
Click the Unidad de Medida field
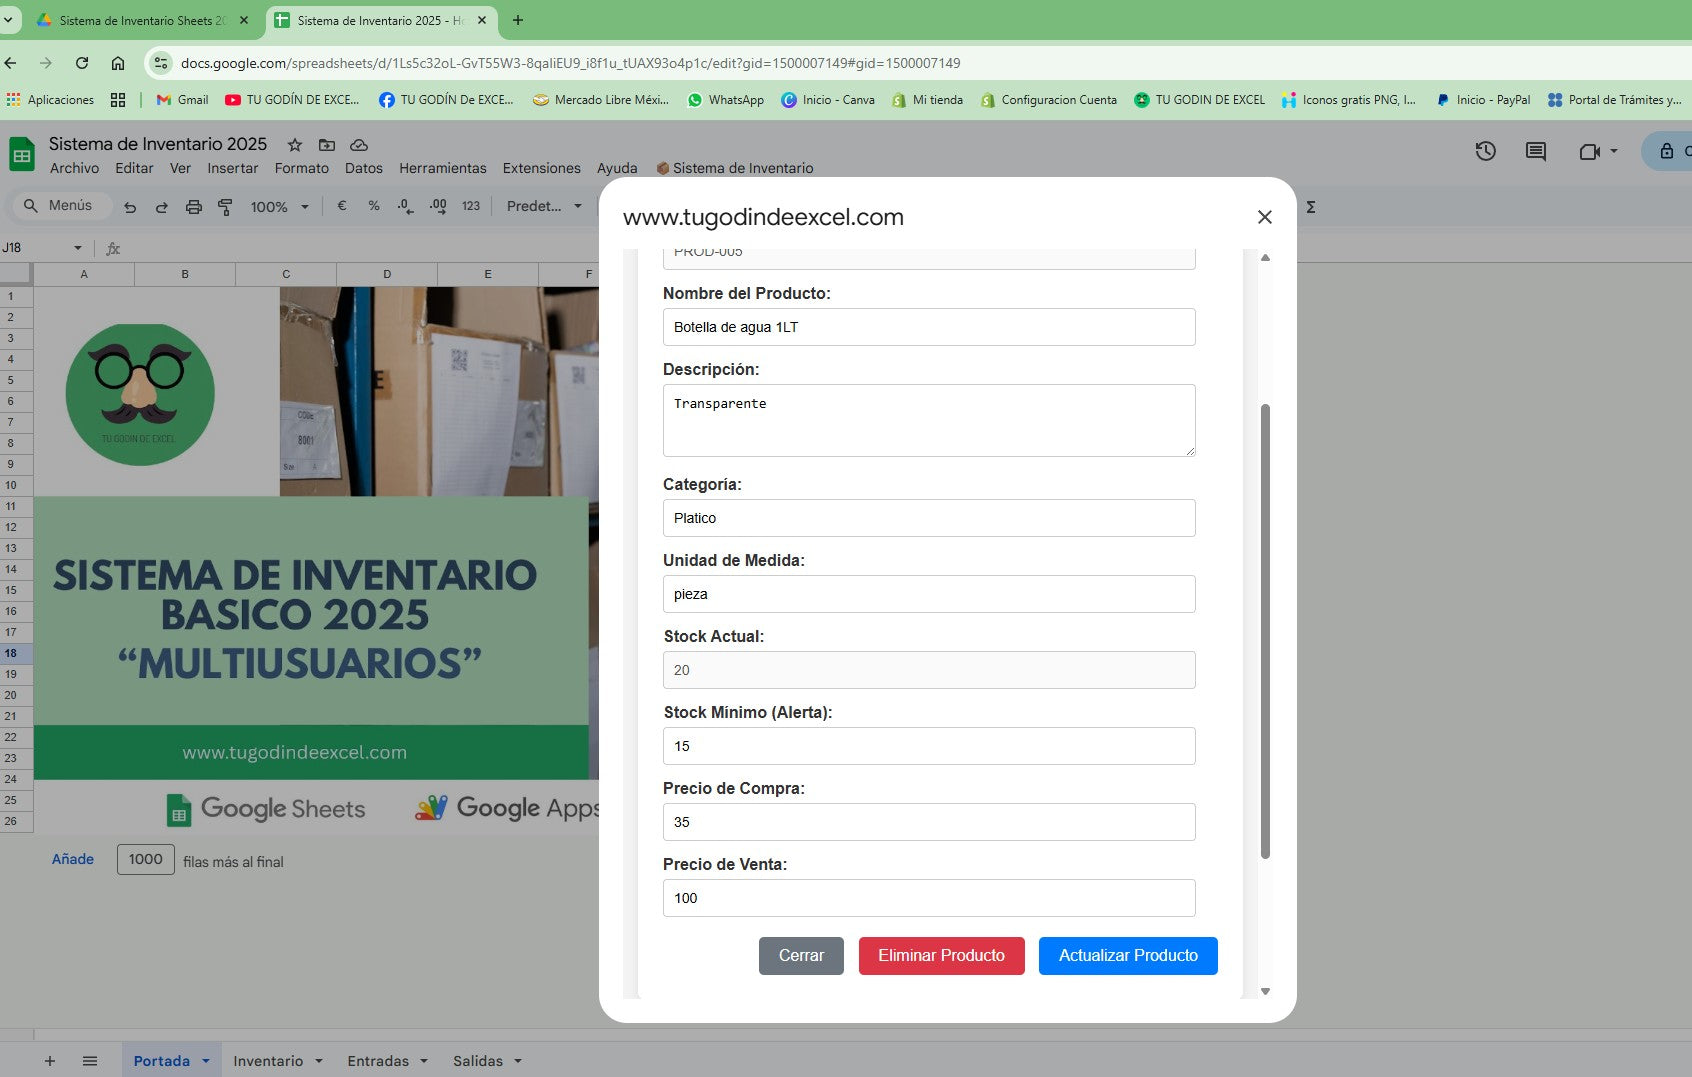point(929,594)
